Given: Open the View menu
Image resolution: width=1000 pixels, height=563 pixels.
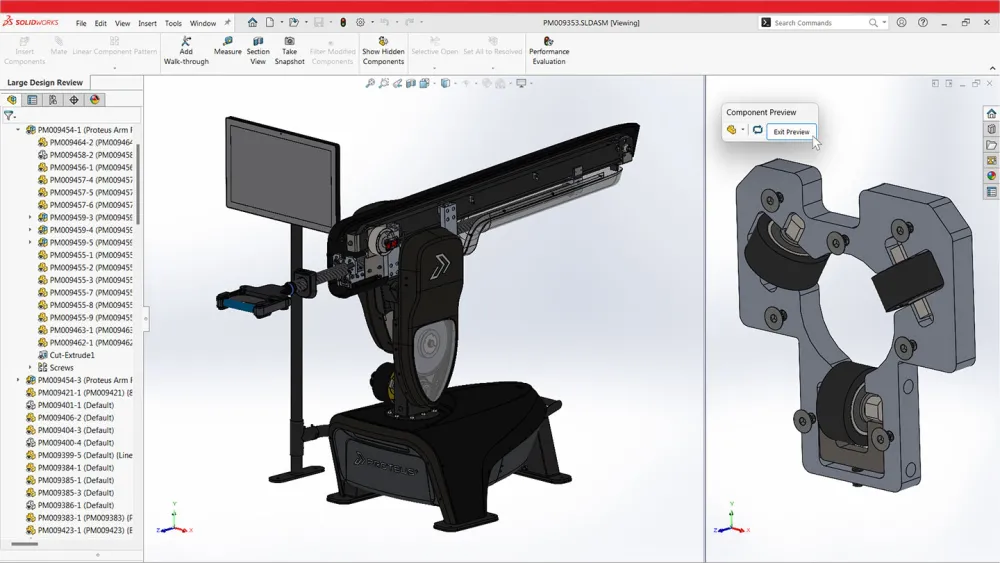Looking at the screenshot, I should (122, 23).
